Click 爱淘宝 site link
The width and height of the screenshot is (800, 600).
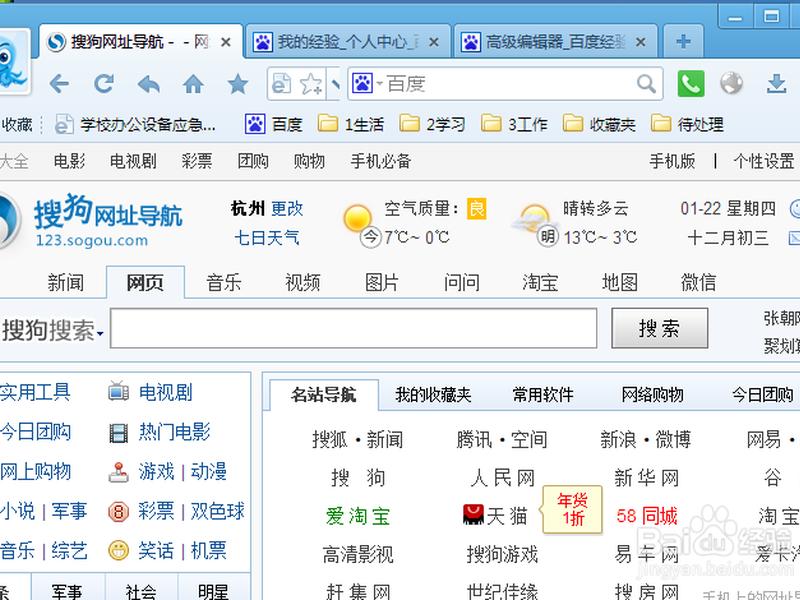coord(358,516)
